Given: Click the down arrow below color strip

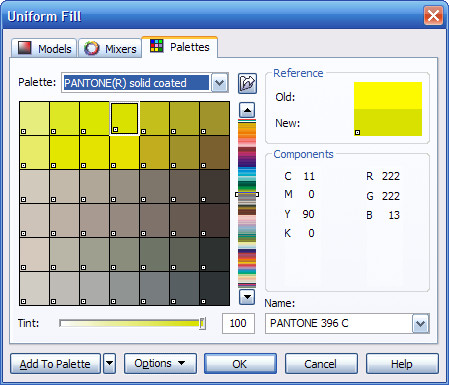Looking at the screenshot, I should (x=247, y=297).
